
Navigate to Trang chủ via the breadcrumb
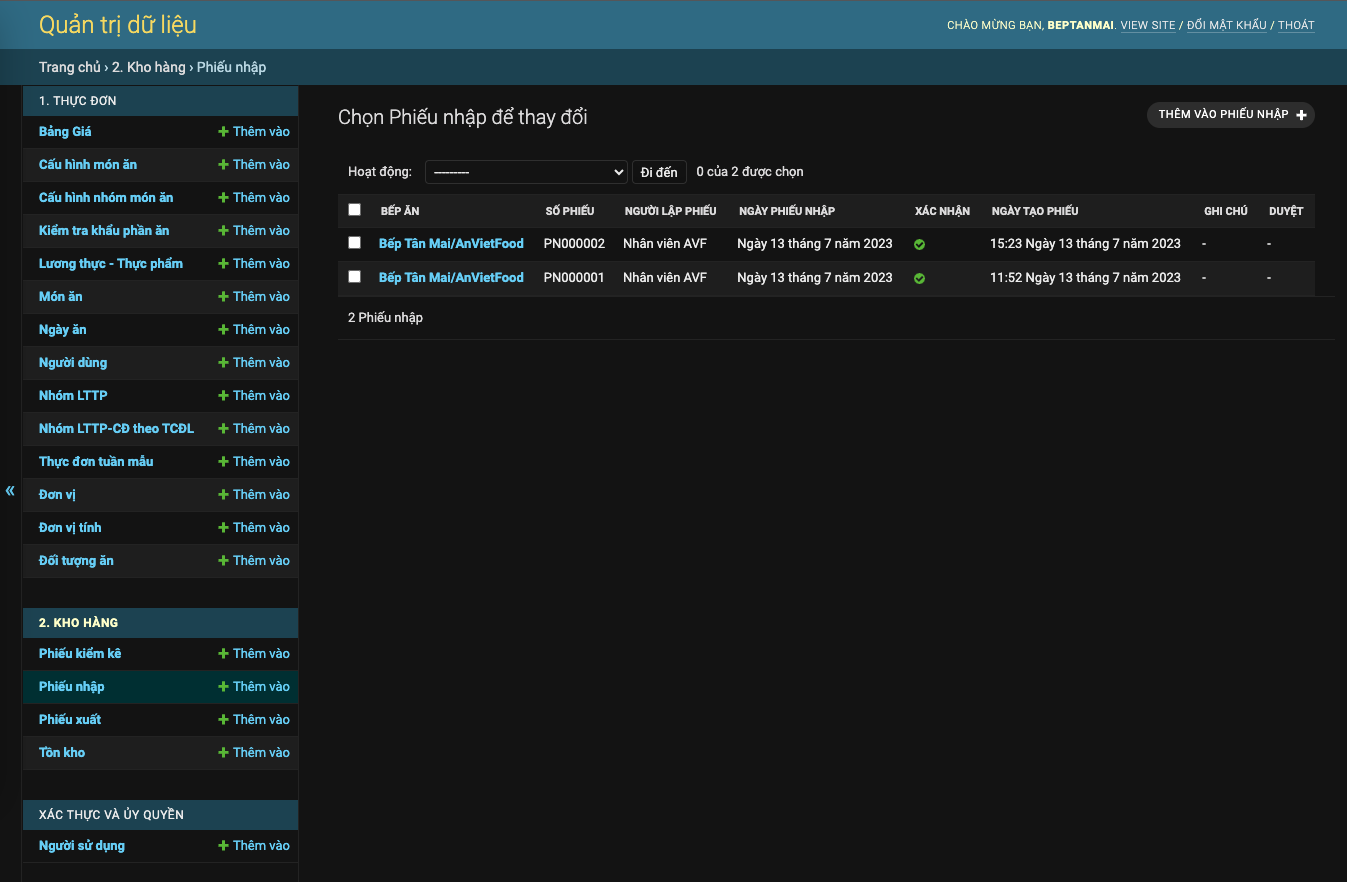(68, 67)
